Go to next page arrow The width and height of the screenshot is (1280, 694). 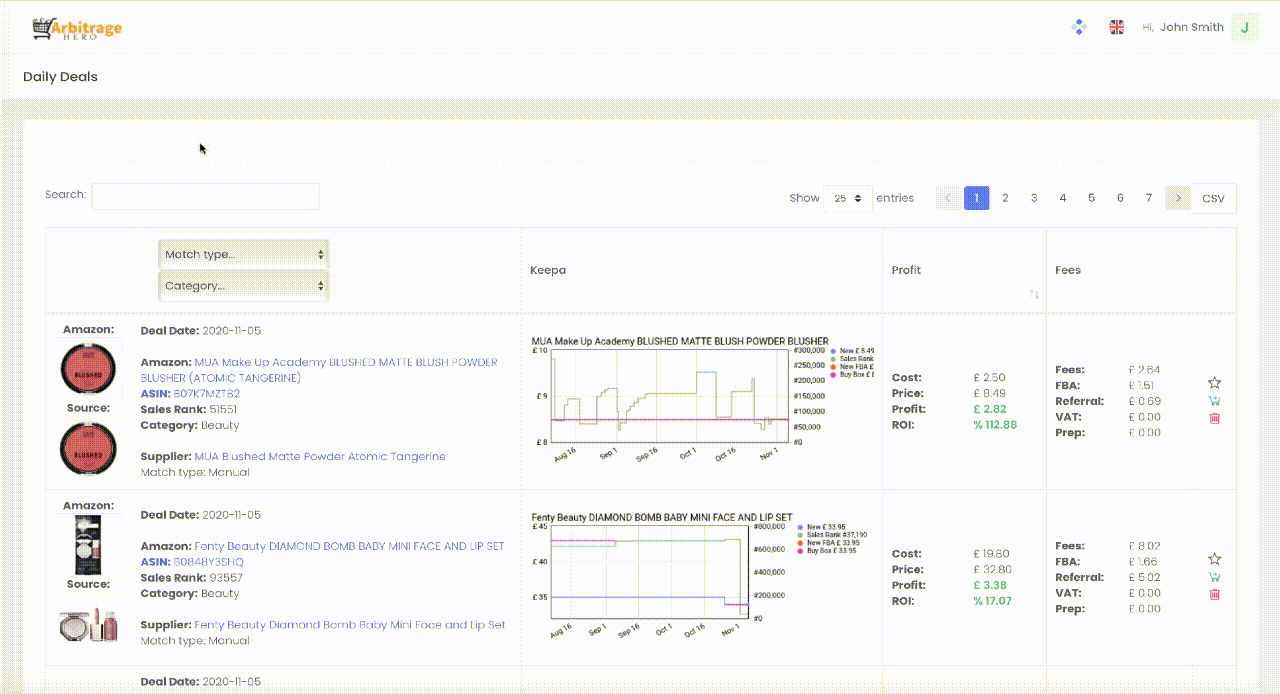click(1178, 198)
